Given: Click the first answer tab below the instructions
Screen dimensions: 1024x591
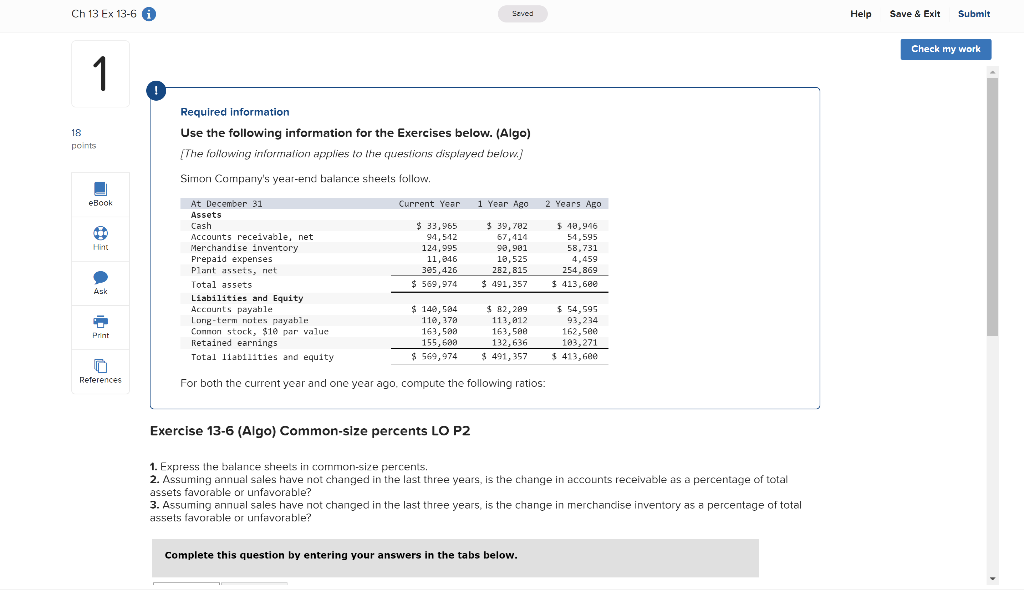Looking at the screenshot, I should coord(185,586).
